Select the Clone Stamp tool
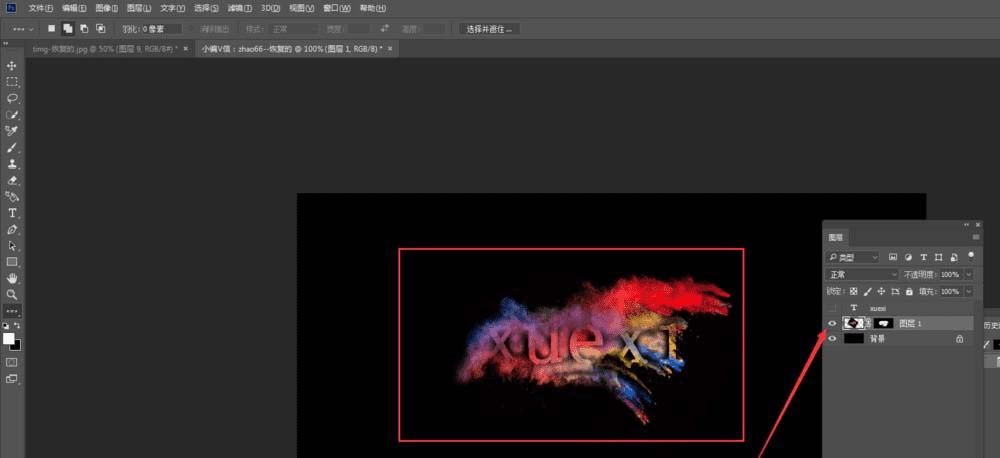 click(x=12, y=164)
